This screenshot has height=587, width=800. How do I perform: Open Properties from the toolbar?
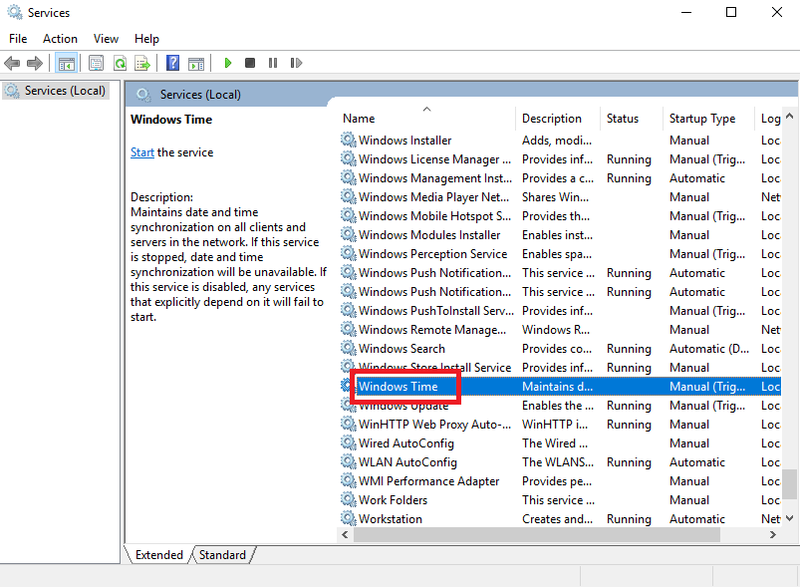click(96, 63)
